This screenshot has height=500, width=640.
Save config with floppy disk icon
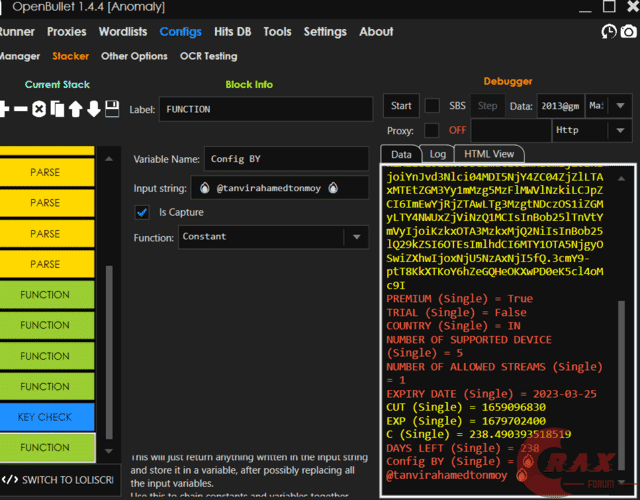pos(112,108)
